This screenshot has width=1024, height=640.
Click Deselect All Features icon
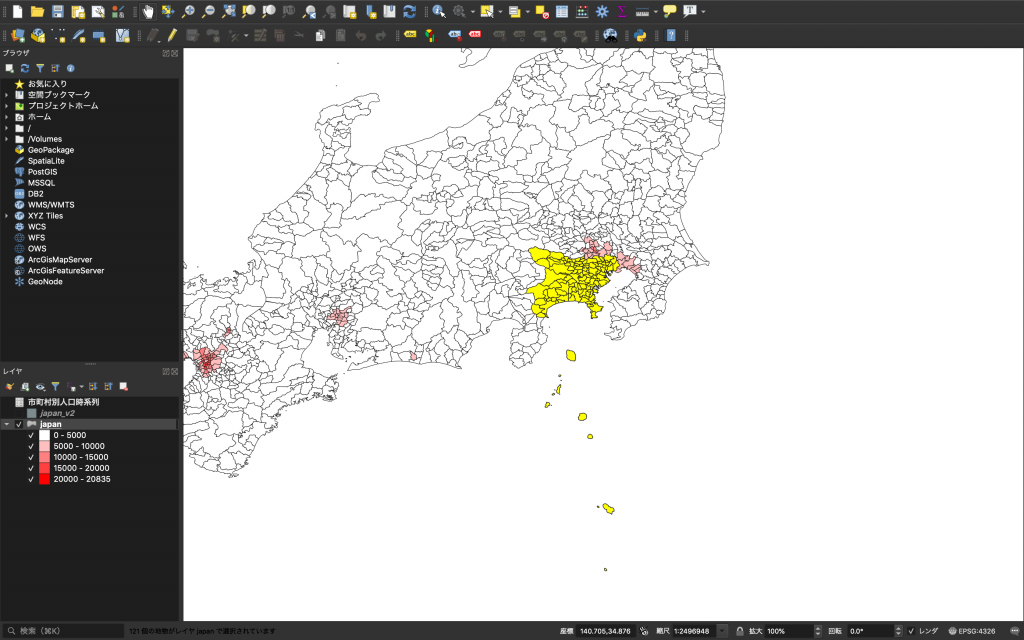pyautogui.click(x=541, y=11)
